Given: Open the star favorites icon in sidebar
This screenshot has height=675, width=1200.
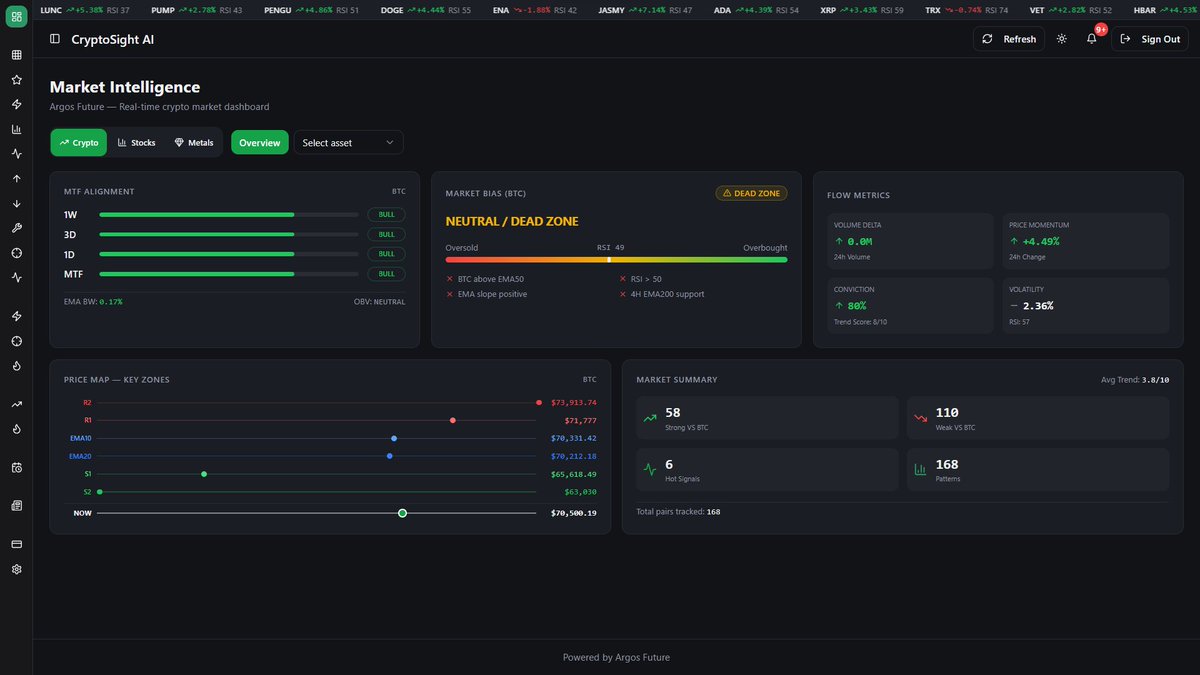Looking at the screenshot, I should (x=16, y=80).
